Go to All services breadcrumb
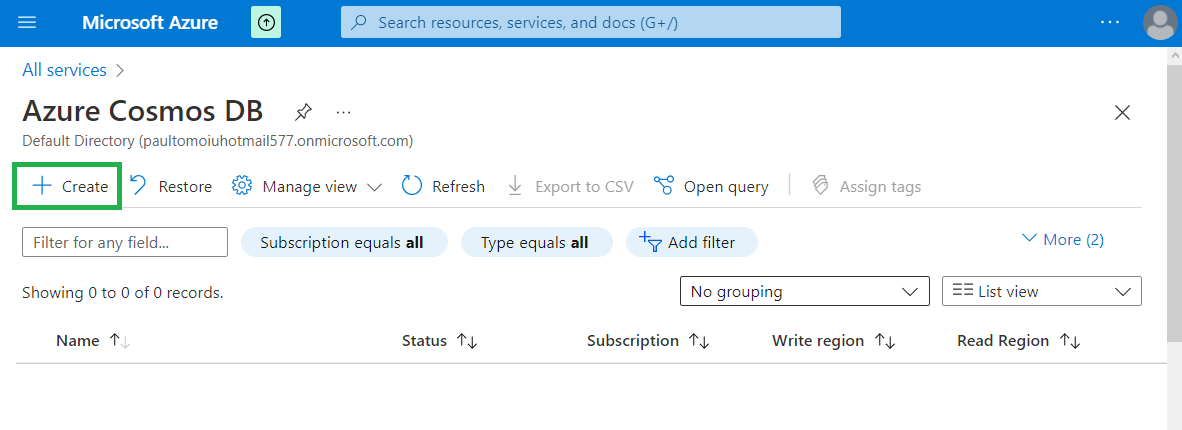 tap(65, 70)
